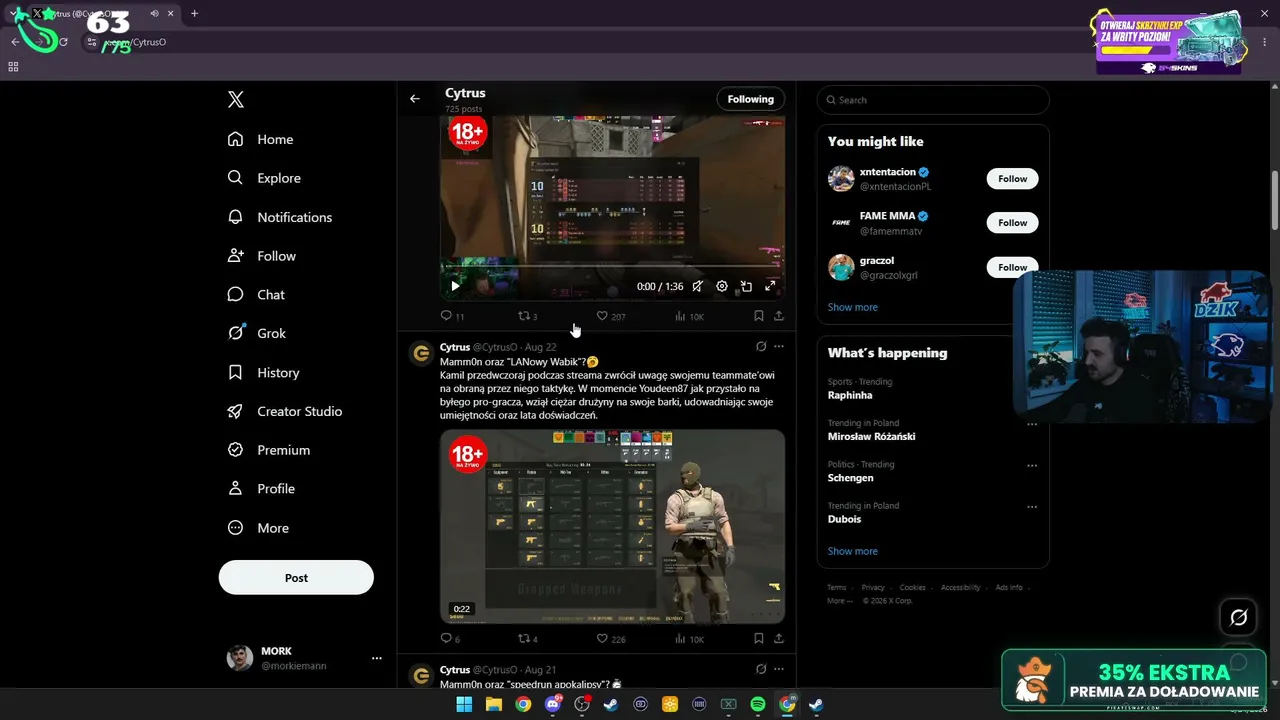The width and height of the screenshot is (1280, 720).
Task: Unmute the 1:36 video
Action: tap(698, 286)
